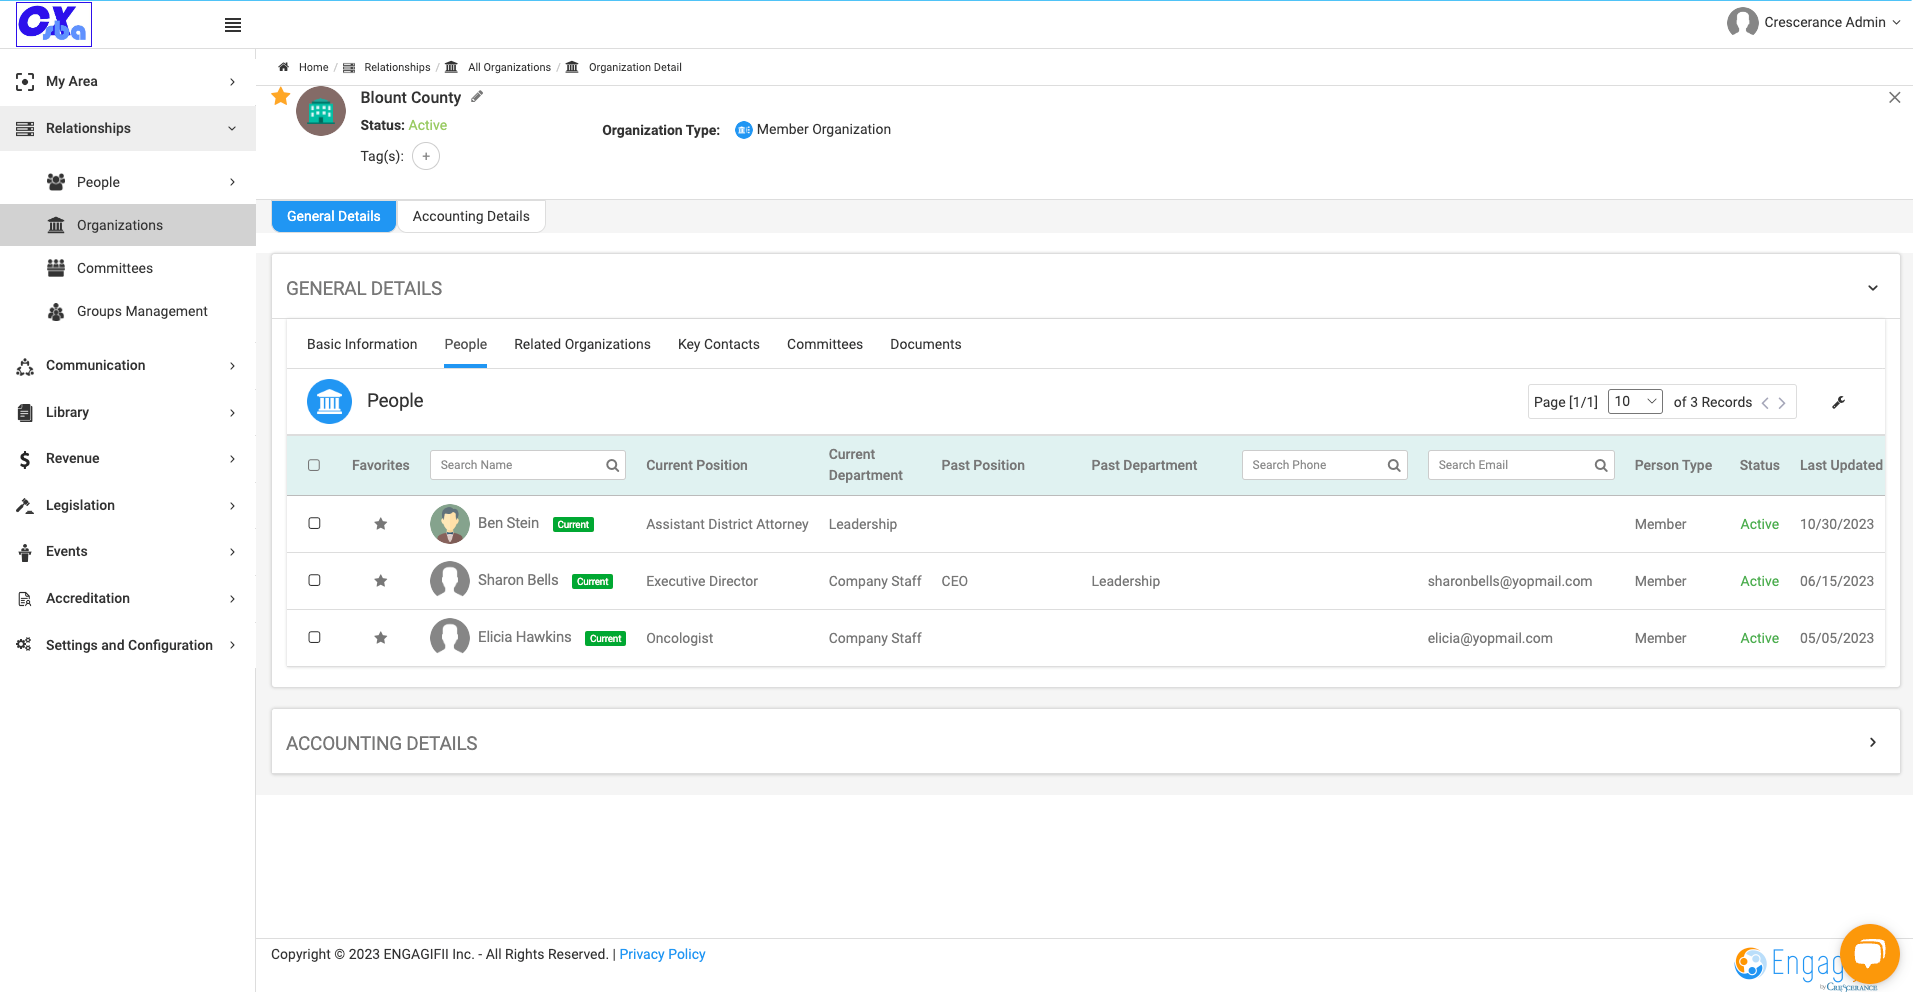Add a tag with the plus icon
Screen dimensions: 1913x992
(x=426, y=156)
